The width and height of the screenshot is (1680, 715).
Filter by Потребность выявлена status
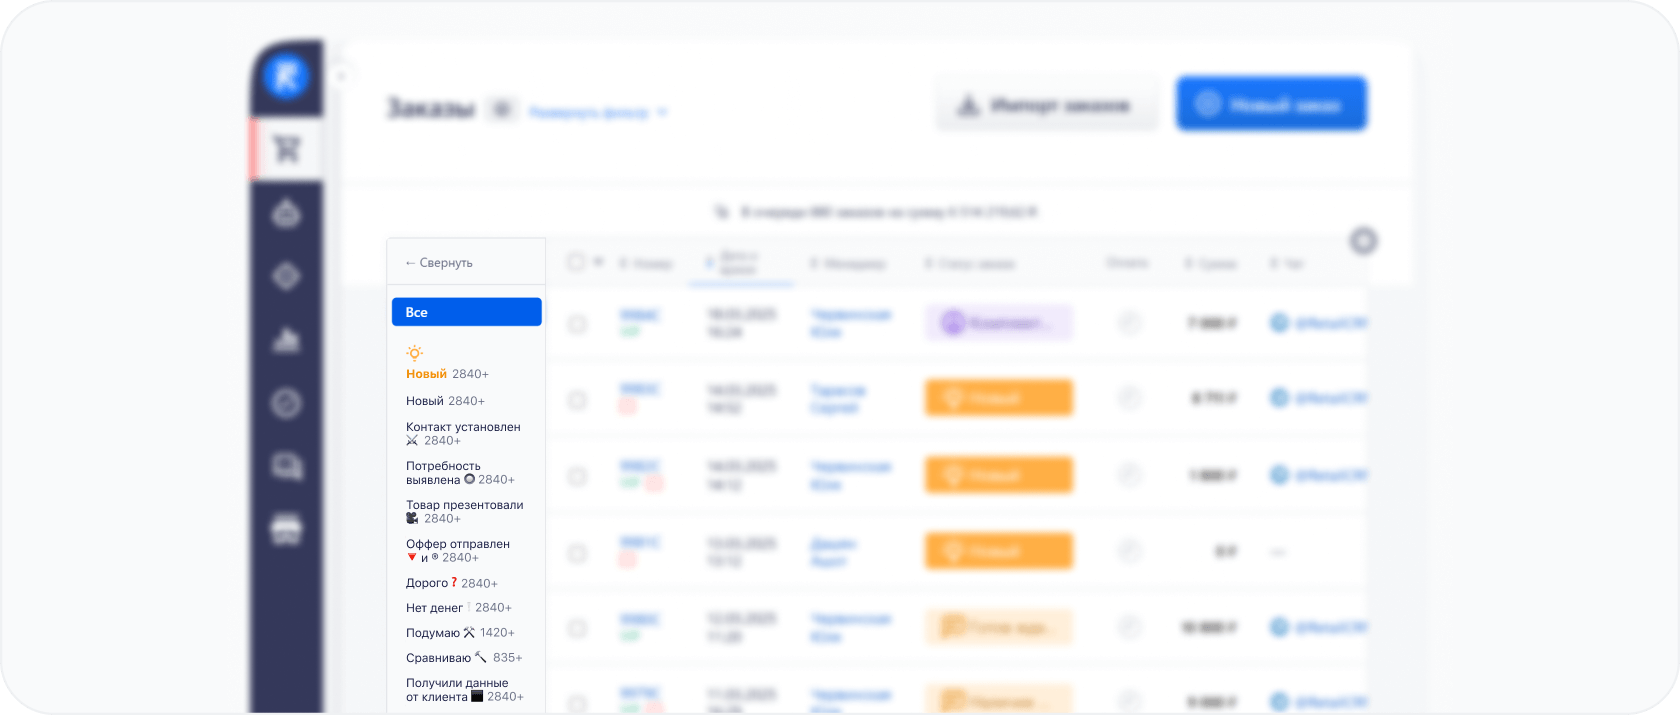pos(460,473)
